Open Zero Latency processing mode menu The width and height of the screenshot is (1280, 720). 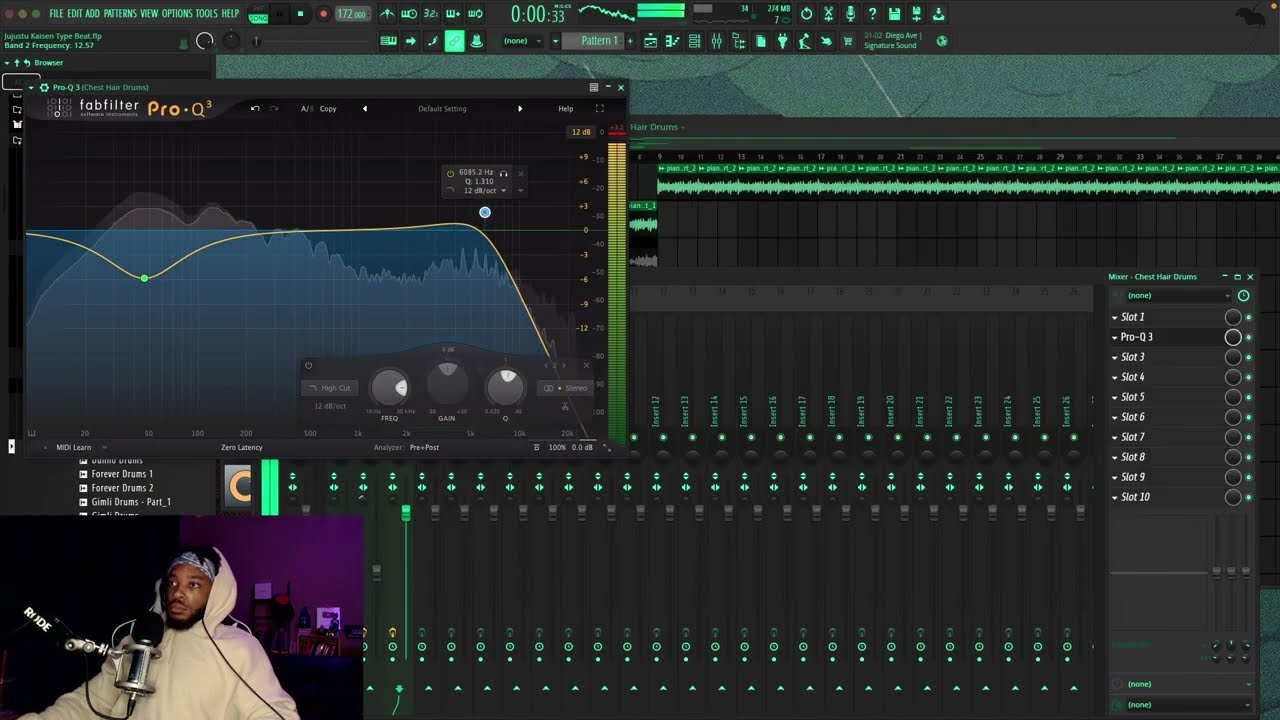click(242, 447)
